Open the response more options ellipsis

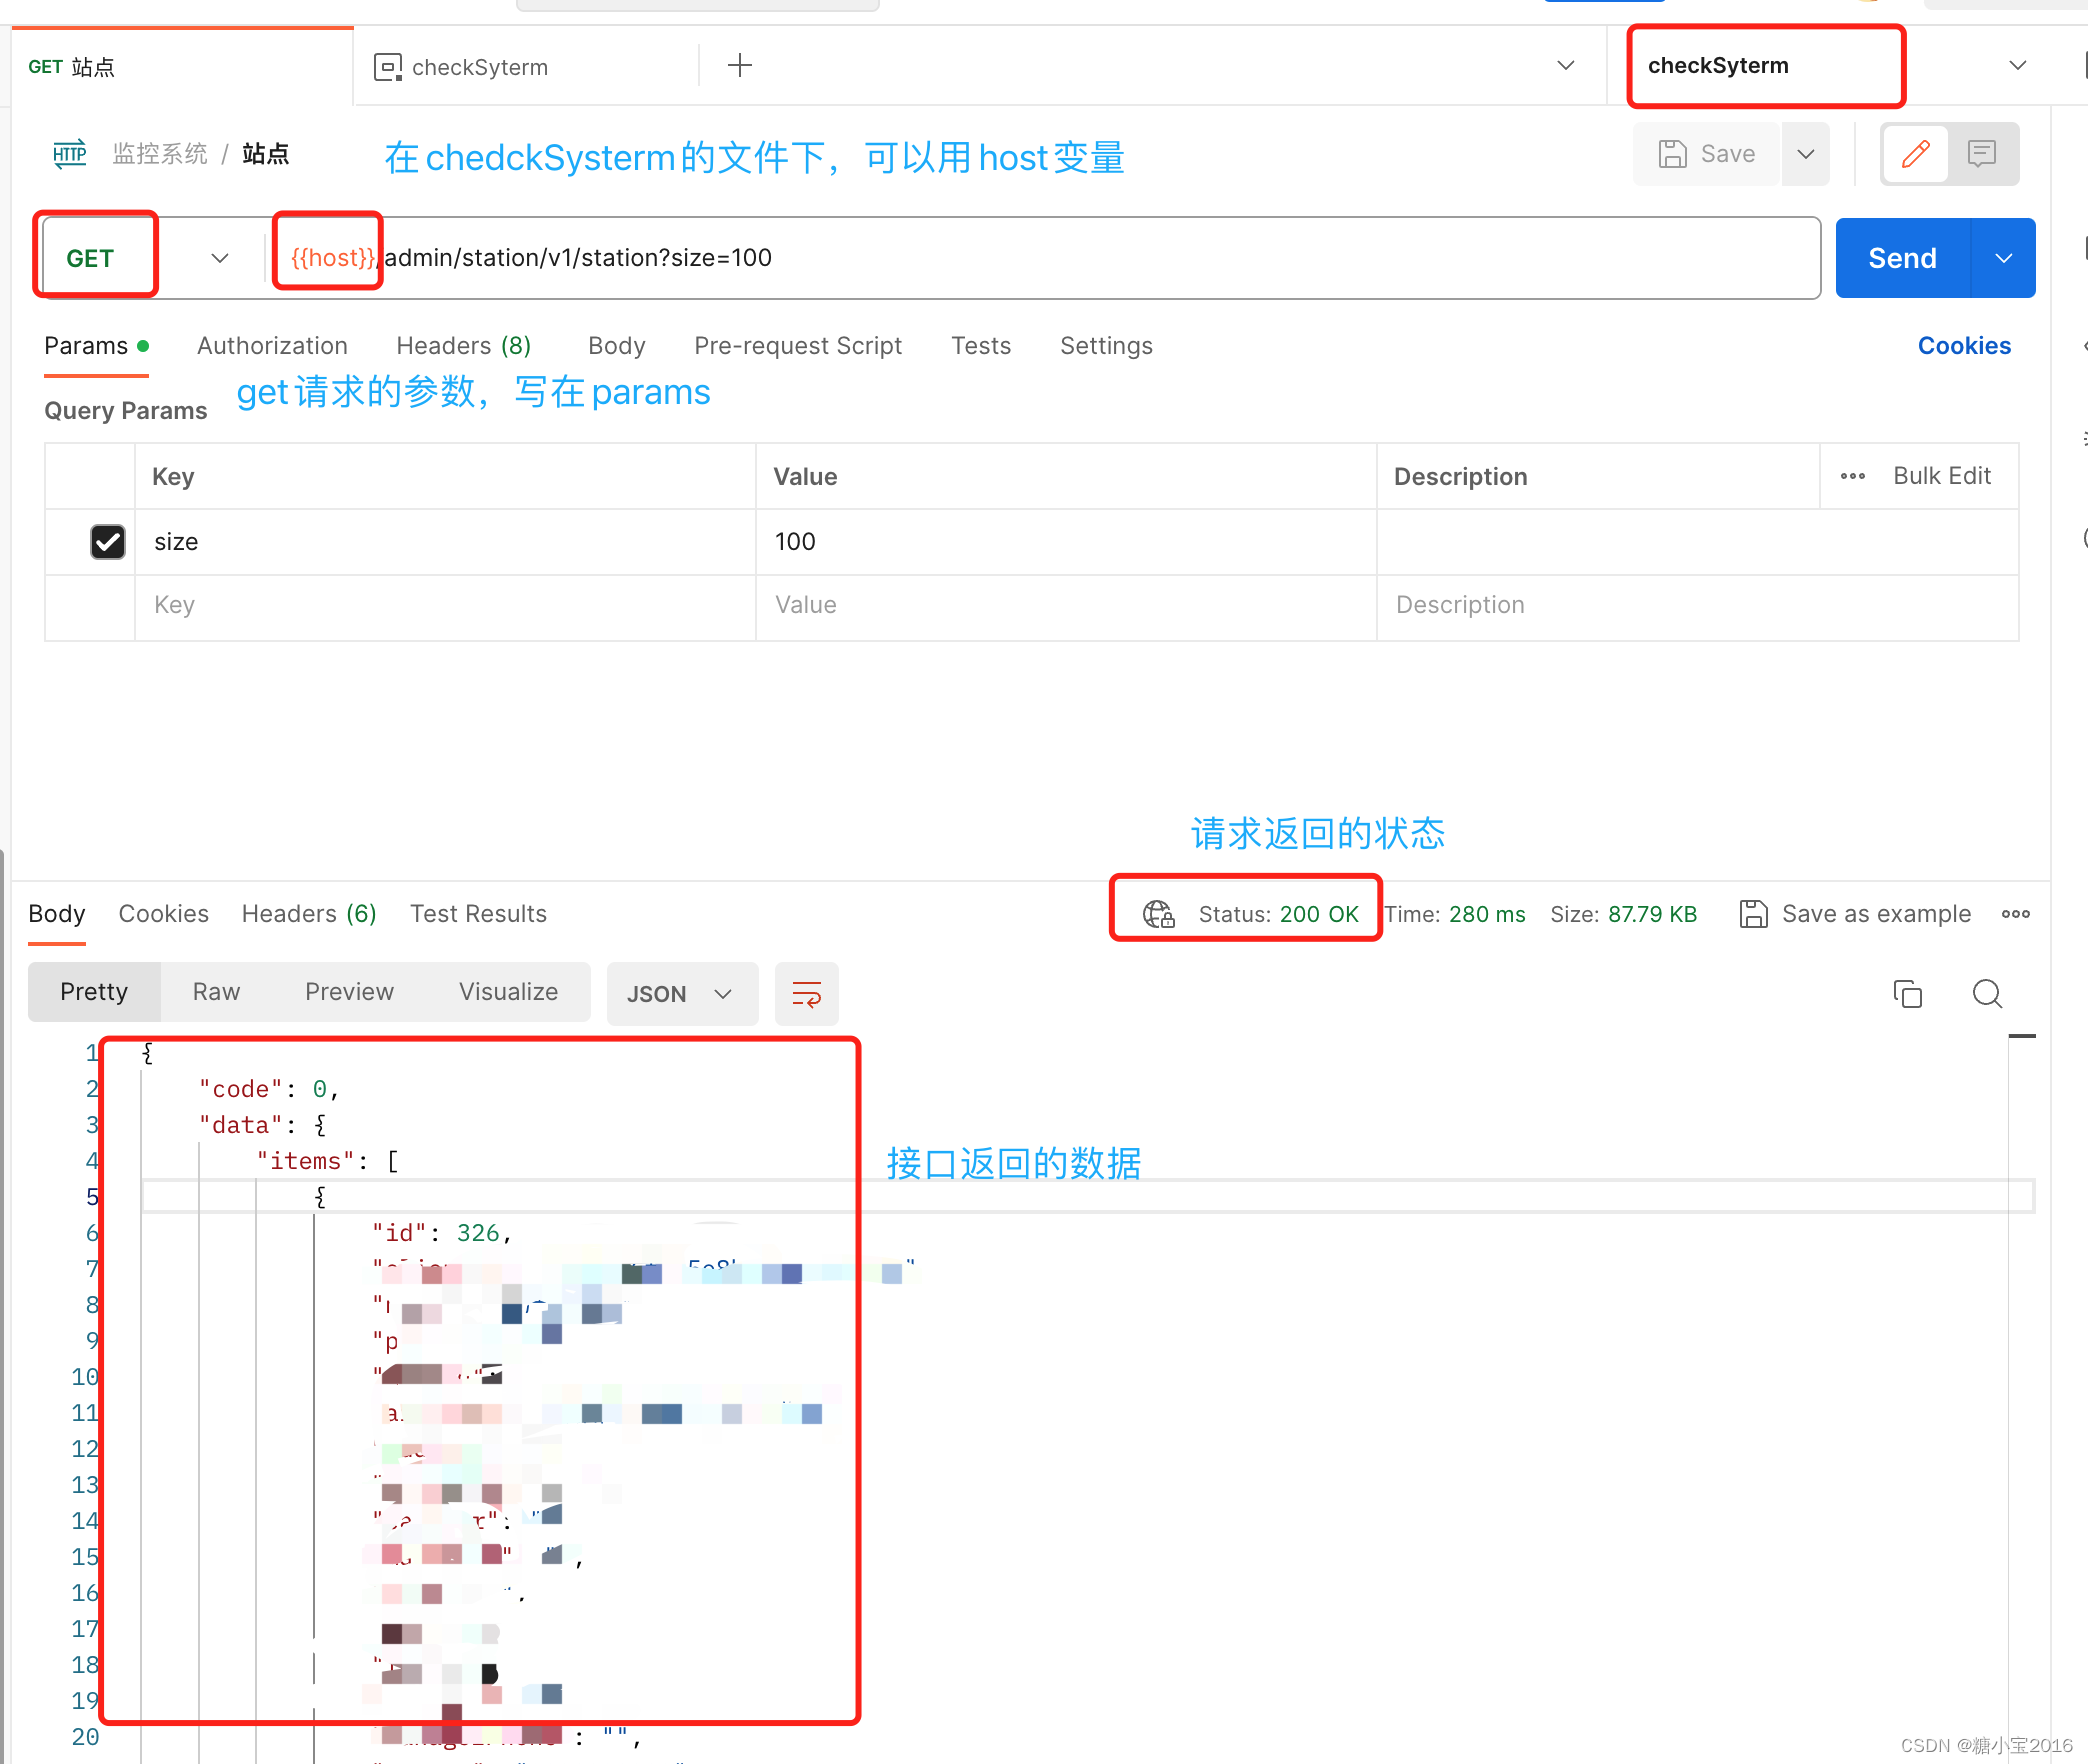pyautogui.click(x=2015, y=914)
